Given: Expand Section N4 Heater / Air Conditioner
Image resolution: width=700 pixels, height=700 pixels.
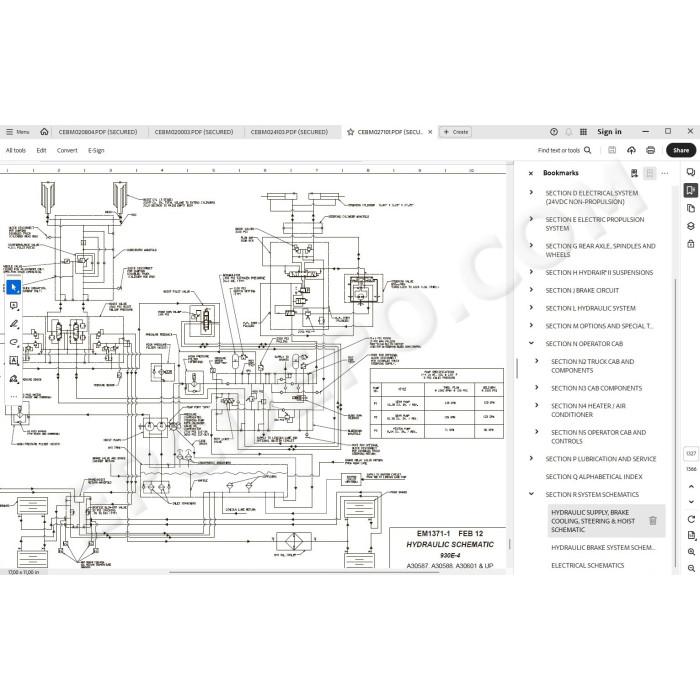Looking at the screenshot, I should 537,405.
